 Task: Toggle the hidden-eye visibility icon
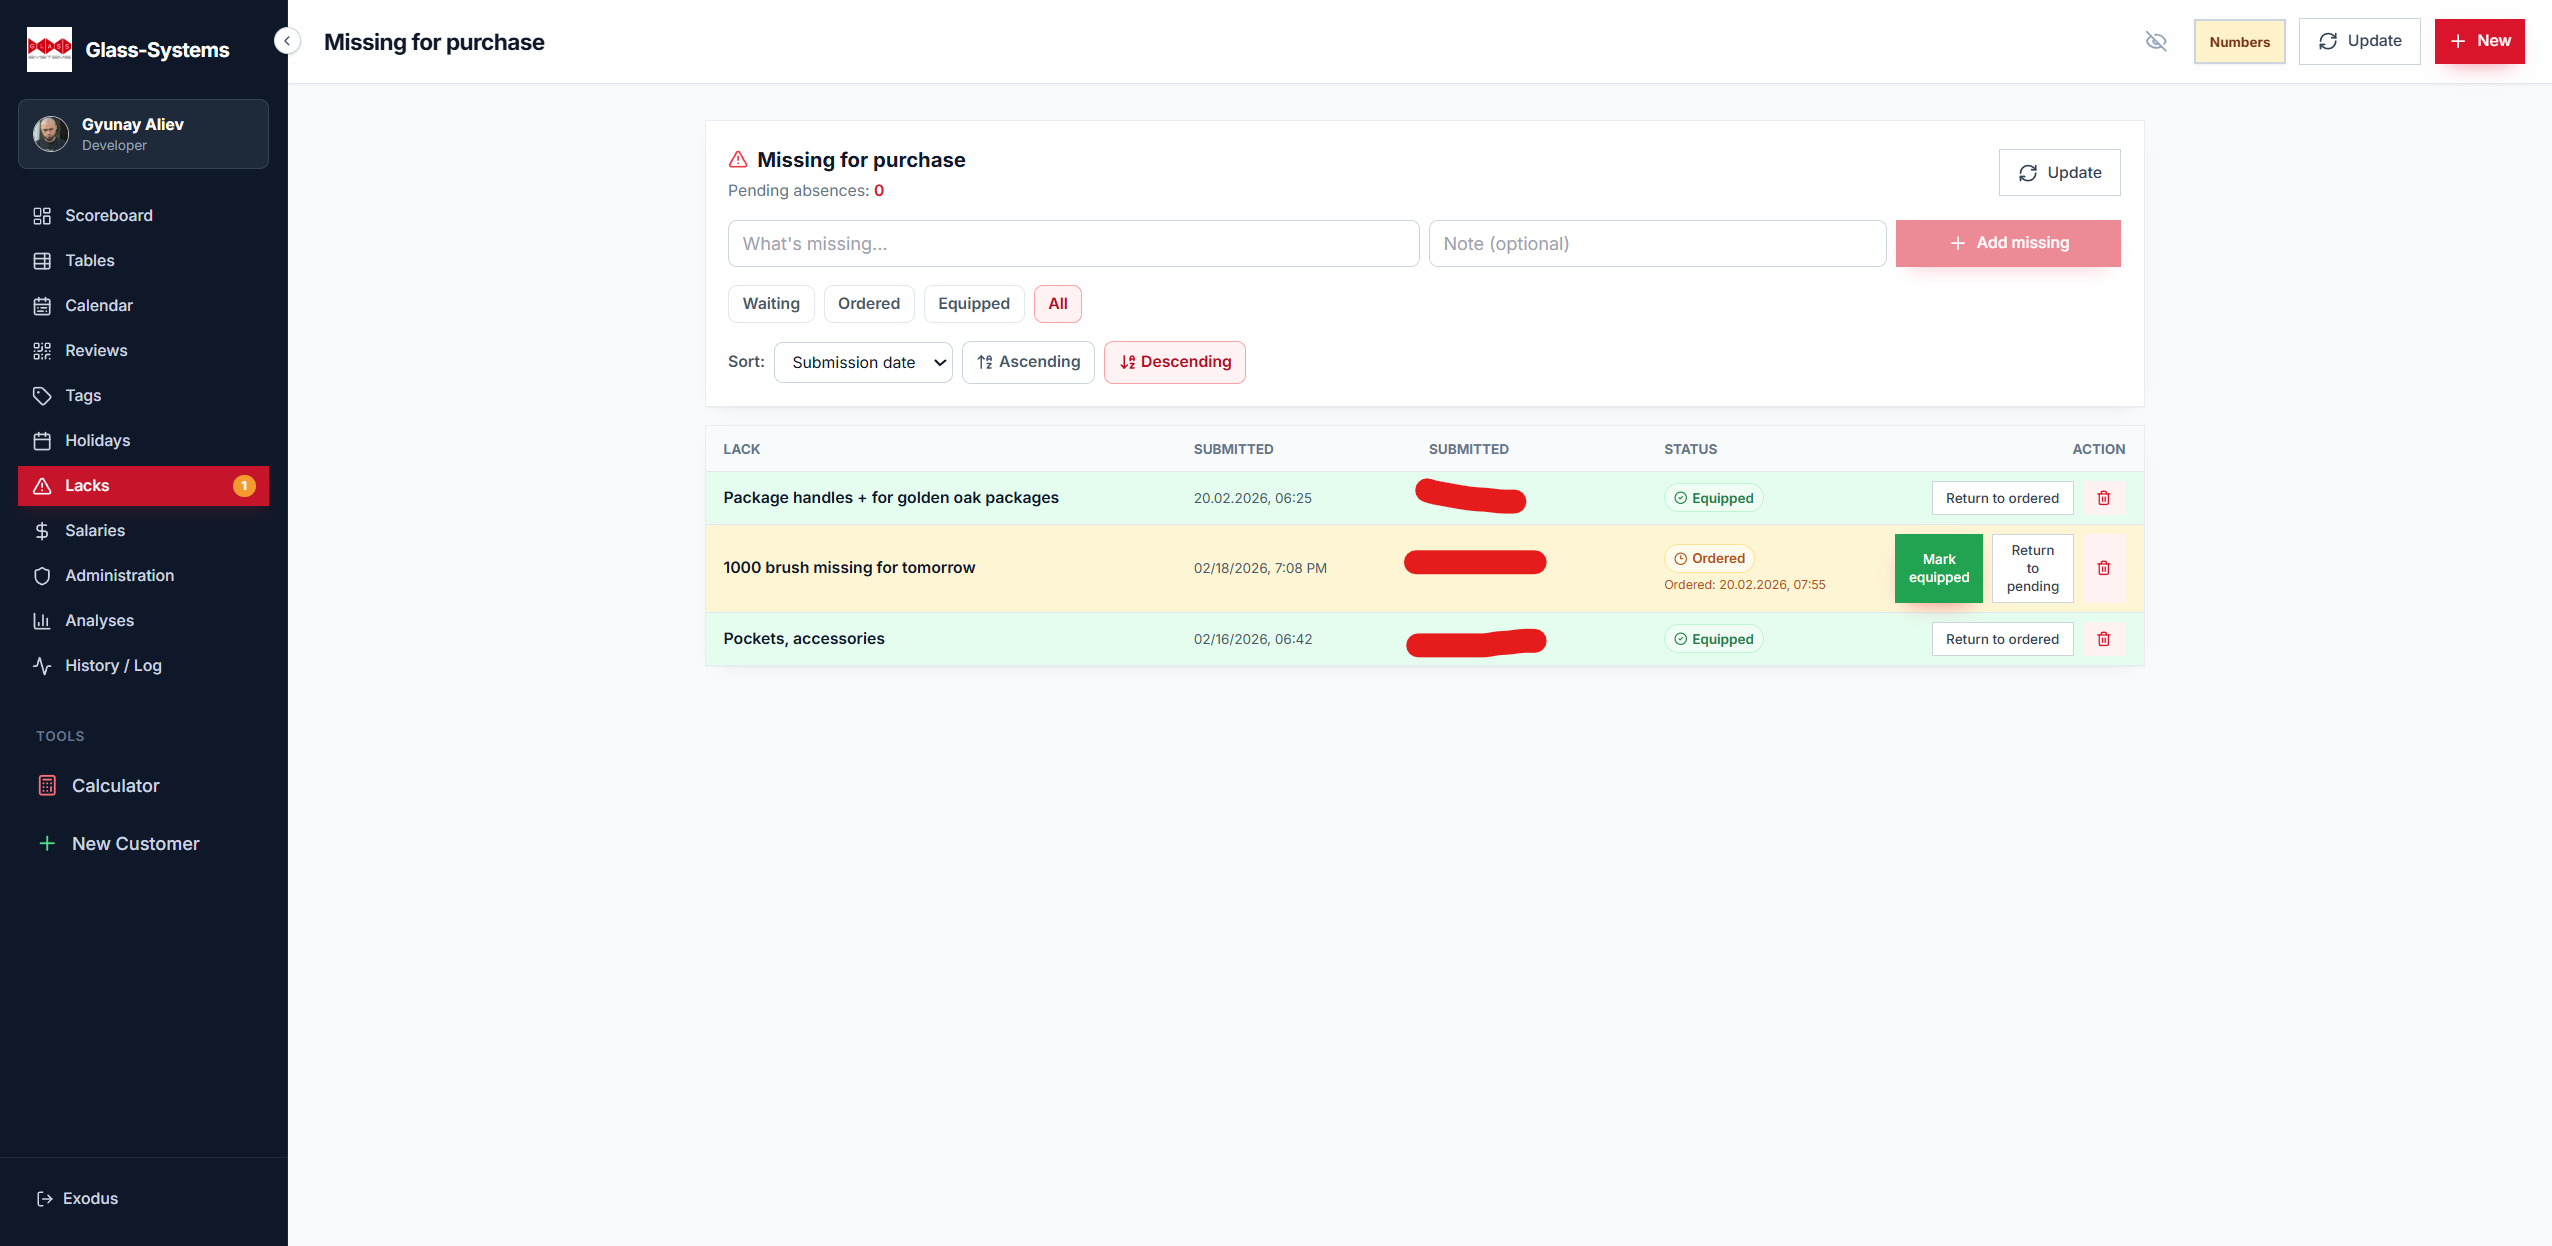pyautogui.click(x=2156, y=41)
